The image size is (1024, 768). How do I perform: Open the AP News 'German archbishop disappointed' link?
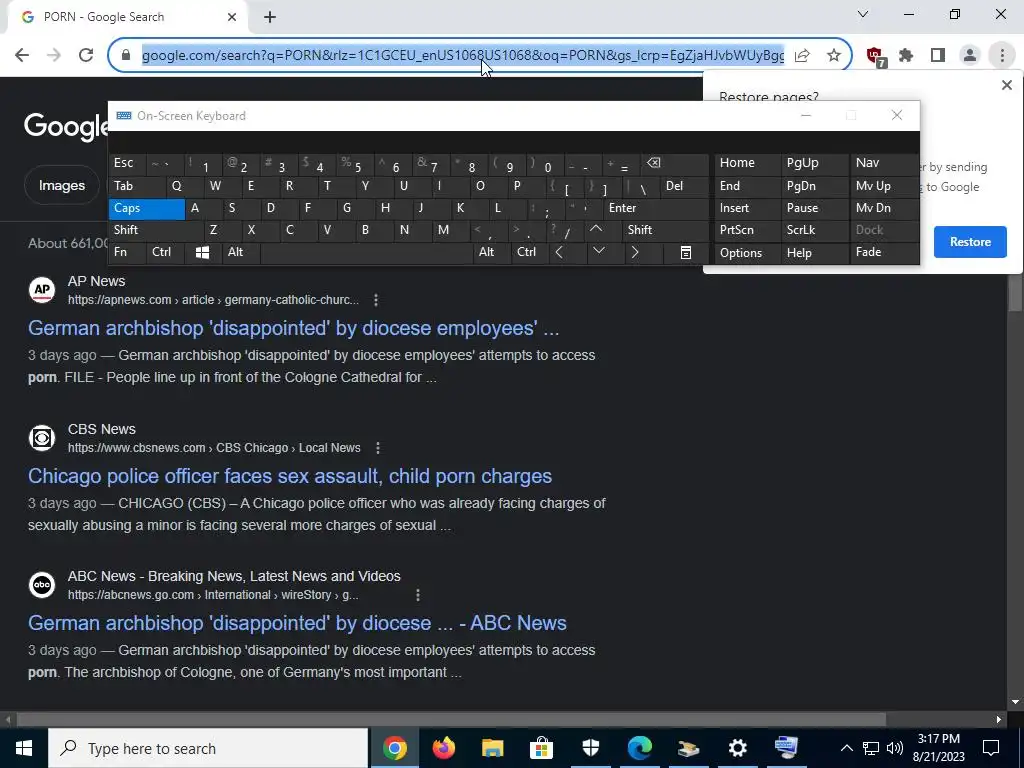point(293,328)
